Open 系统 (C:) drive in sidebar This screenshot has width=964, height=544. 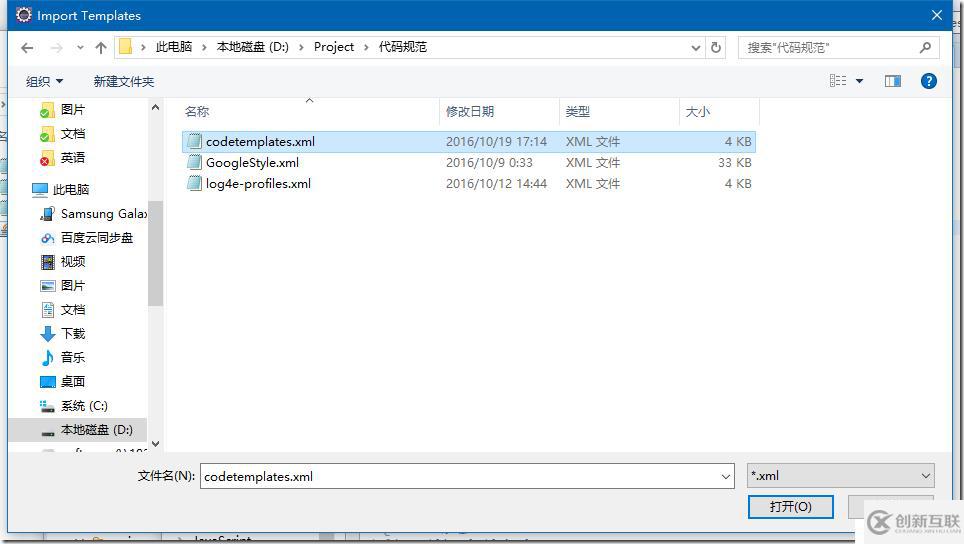(84, 406)
